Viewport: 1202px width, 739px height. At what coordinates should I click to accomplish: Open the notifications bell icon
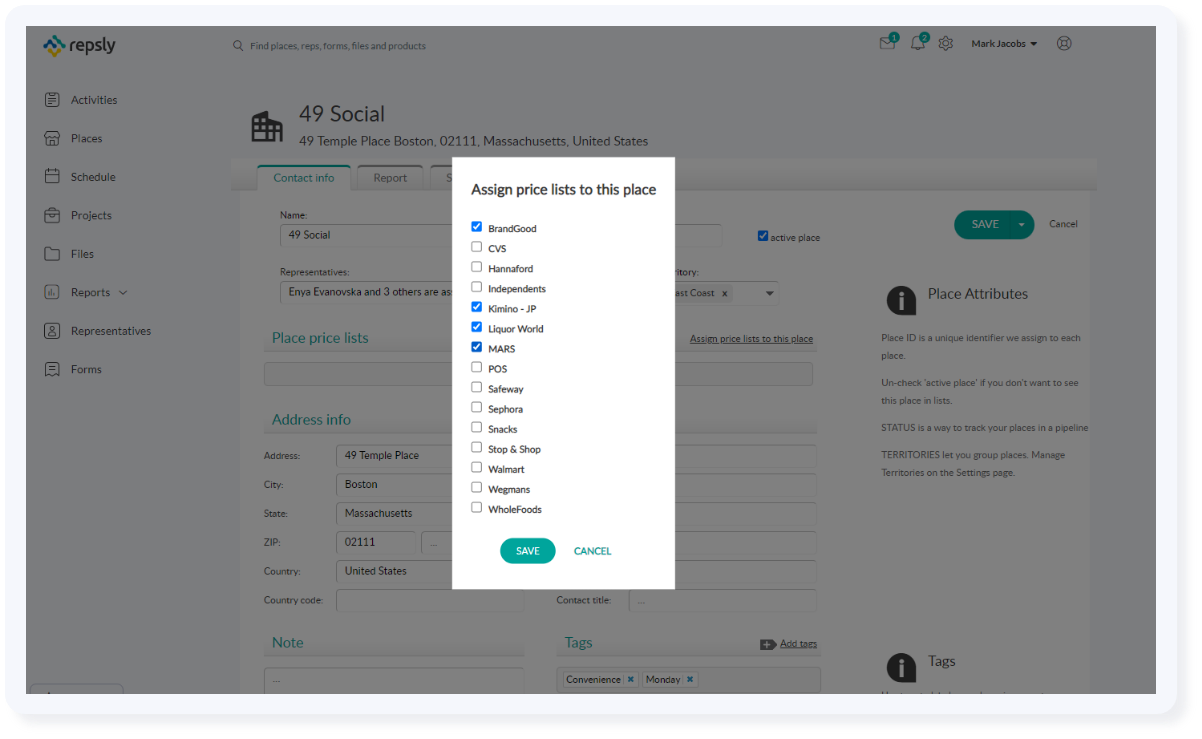tap(918, 43)
